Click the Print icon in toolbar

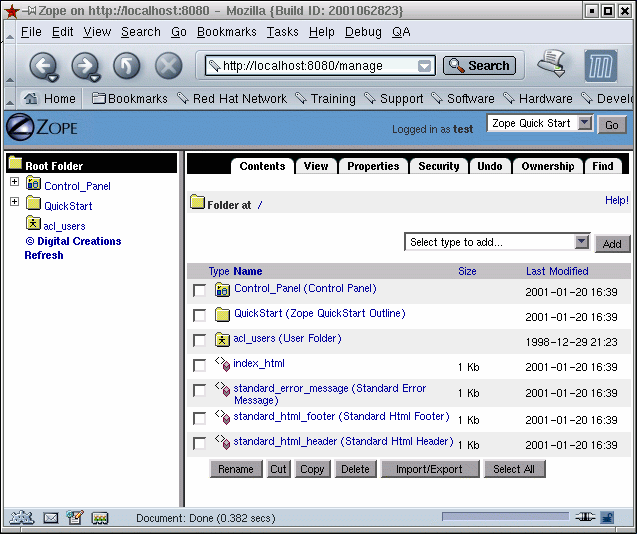(551, 65)
